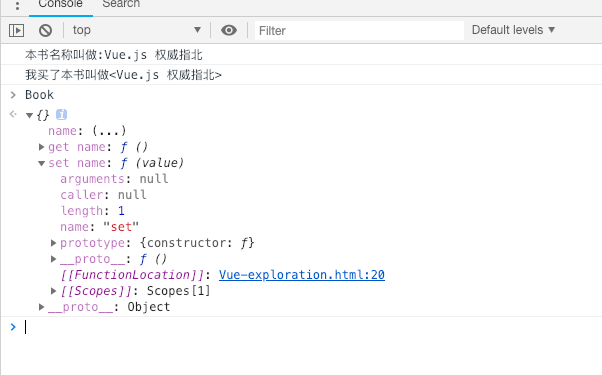The image size is (602, 375).
Task: Select the name: "set" property row
Action: tap(99, 227)
